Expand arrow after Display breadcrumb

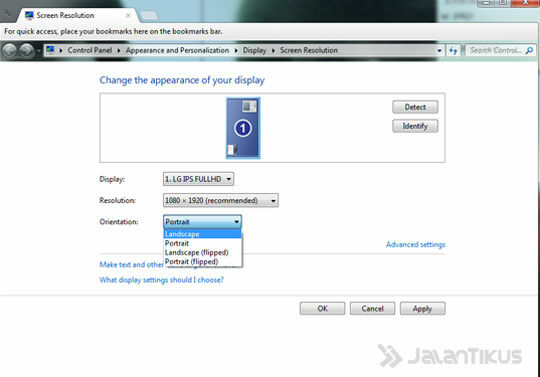273,51
